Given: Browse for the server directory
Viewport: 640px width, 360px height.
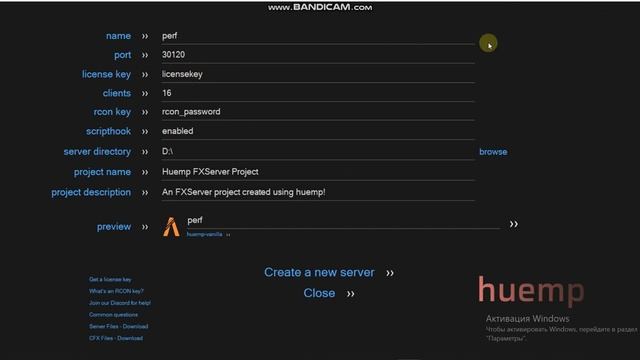Looking at the screenshot, I should (x=493, y=152).
